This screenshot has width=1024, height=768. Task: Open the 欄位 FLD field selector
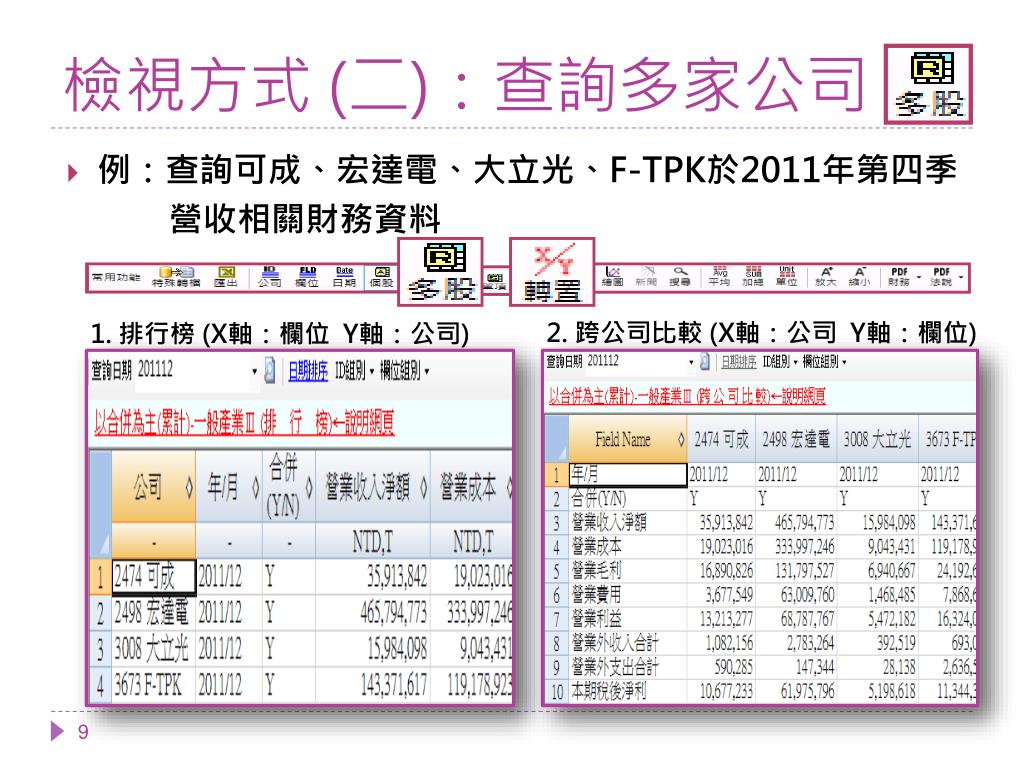tap(307, 277)
